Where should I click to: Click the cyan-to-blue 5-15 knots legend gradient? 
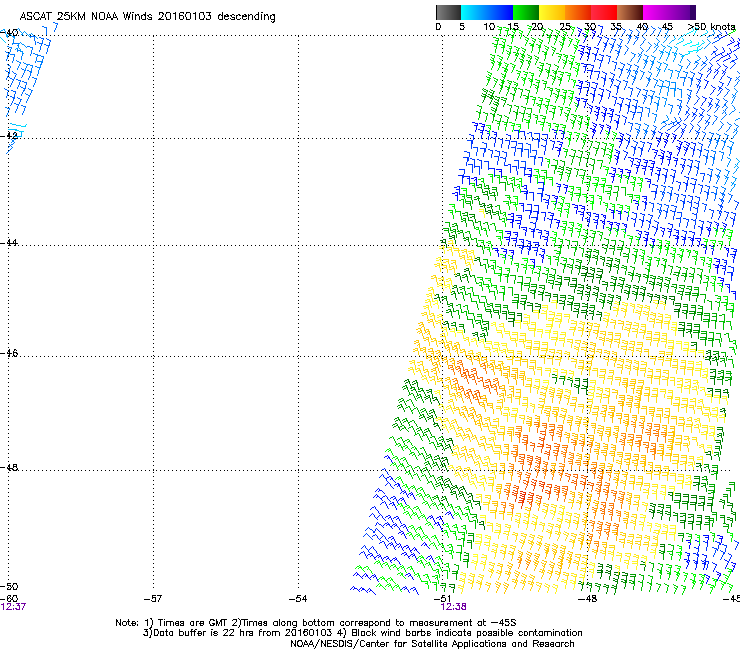(487, 12)
